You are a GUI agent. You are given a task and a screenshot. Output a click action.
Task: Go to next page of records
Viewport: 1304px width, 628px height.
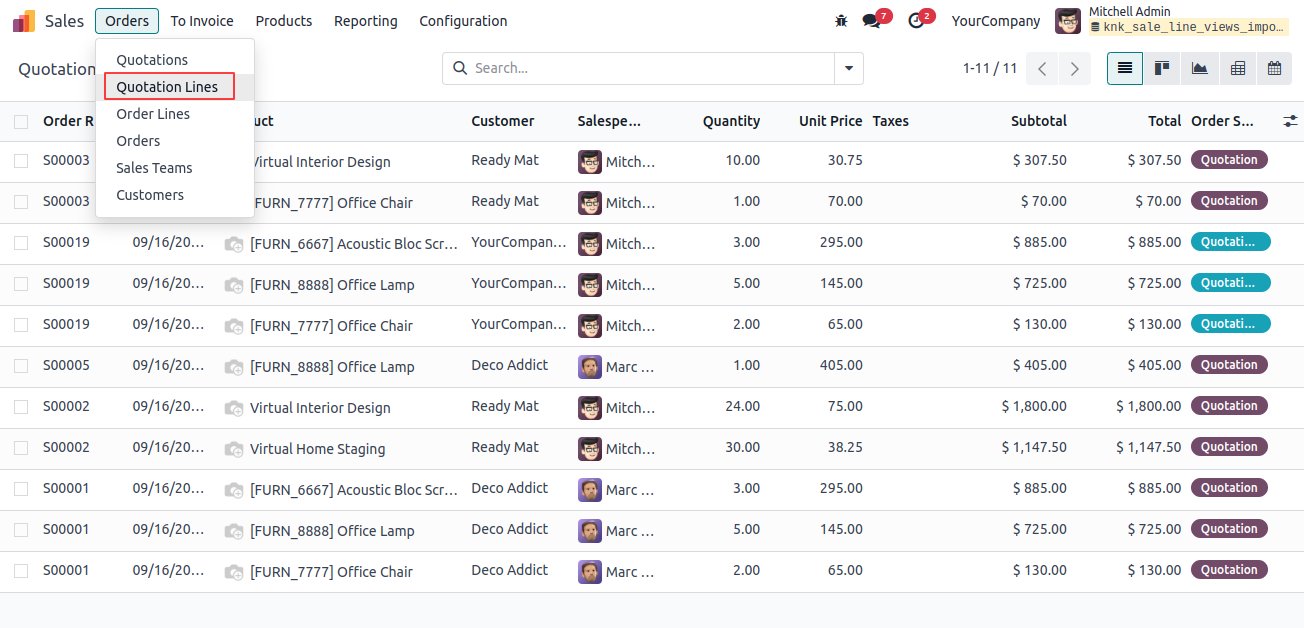1074,69
